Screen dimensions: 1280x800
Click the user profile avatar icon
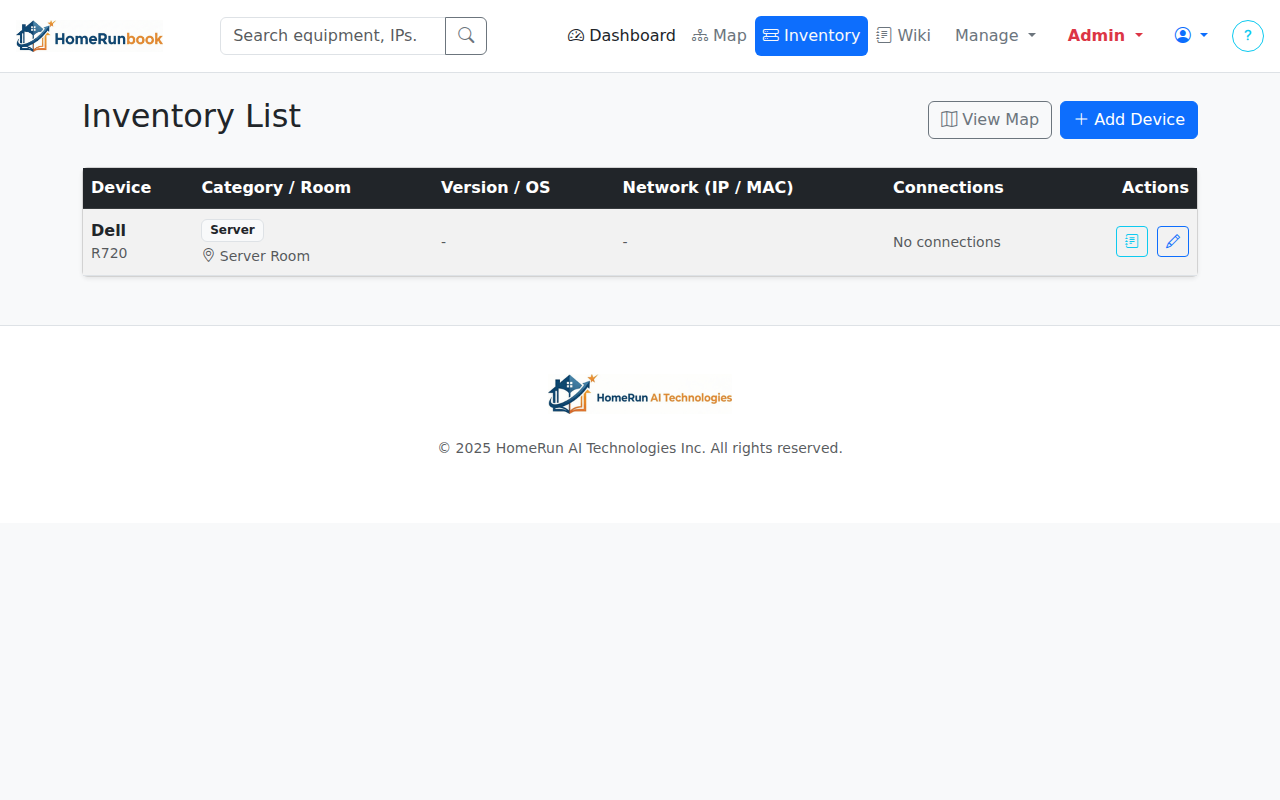pyautogui.click(x=1184, y=35)
